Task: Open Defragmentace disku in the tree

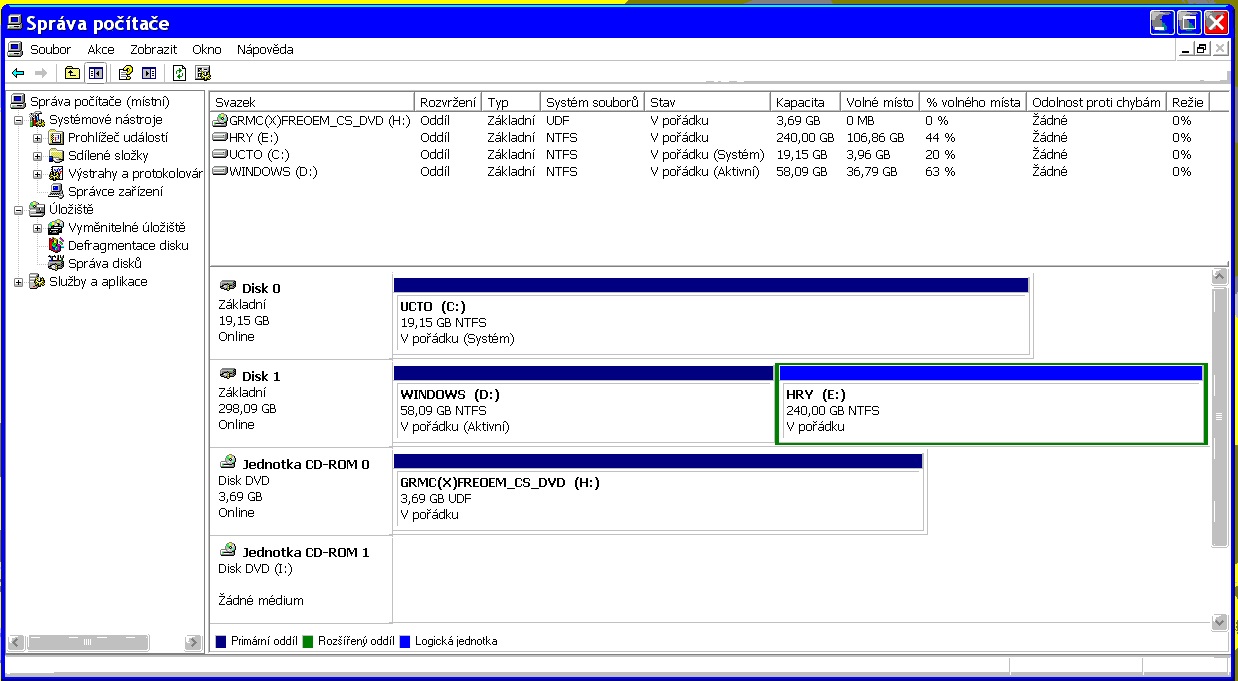Action: [x=127, y=246]
